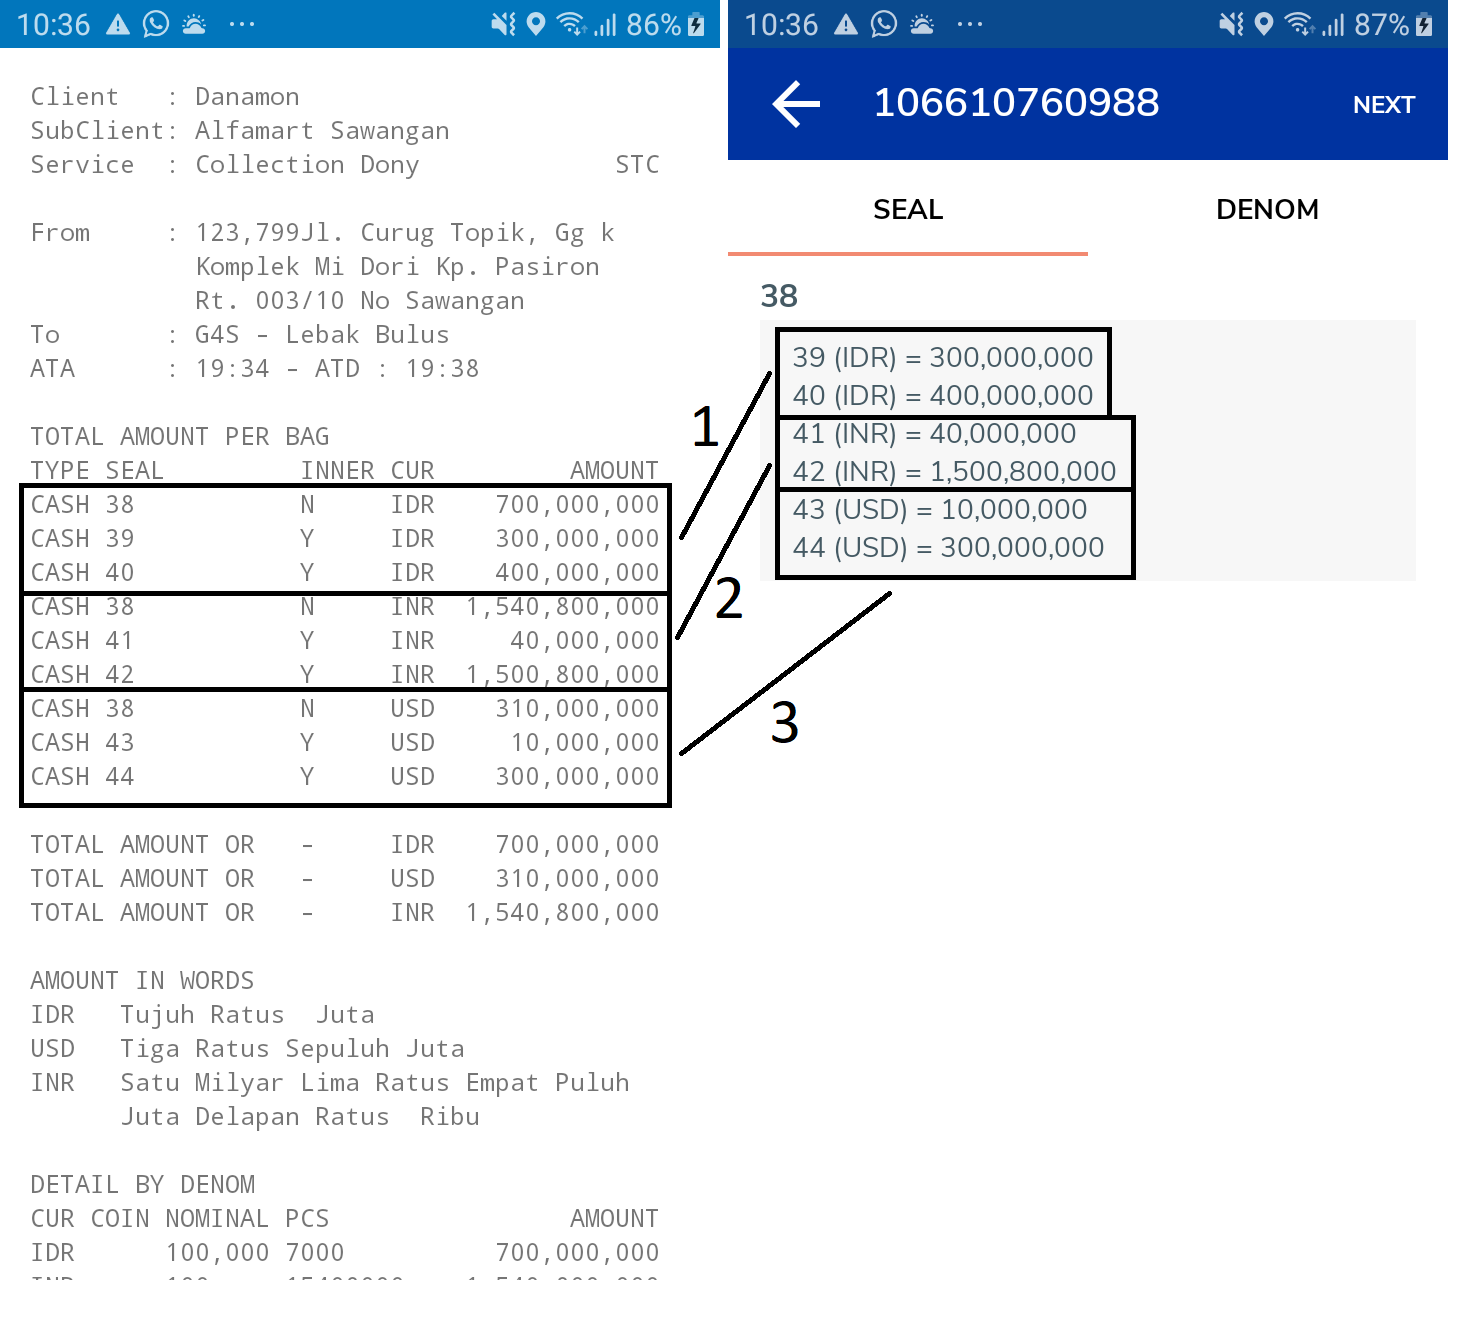Tap the ATA 19:34 - ATD 19:38 line
Image resolution: width=1468 pixels, height=1344 pixels.
click(255, 369)
